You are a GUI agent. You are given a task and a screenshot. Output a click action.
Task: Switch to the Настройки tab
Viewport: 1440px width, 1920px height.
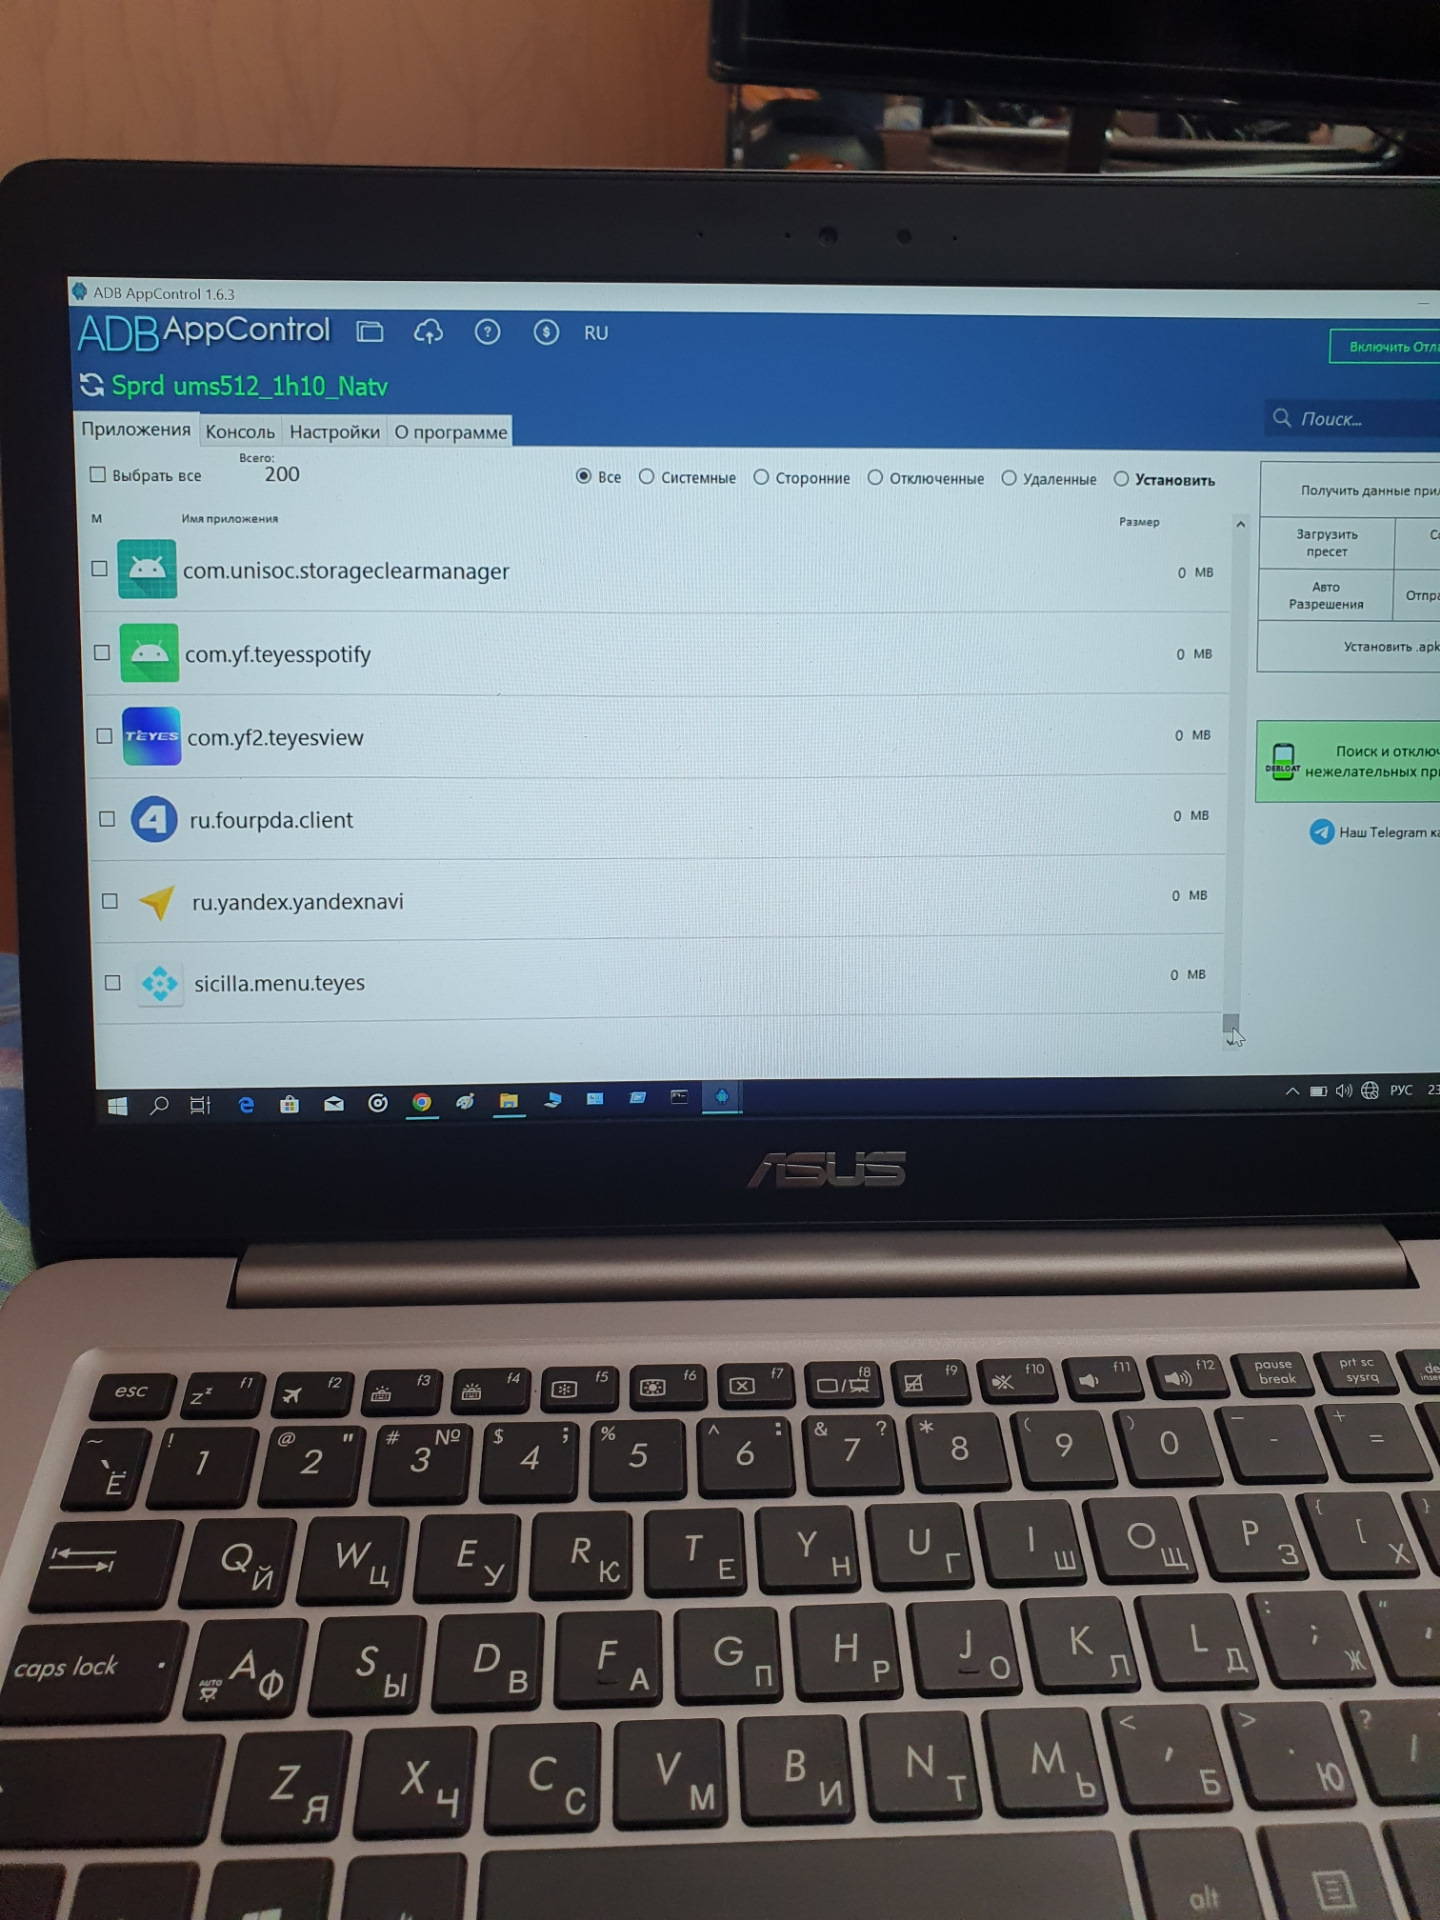(x=334, y=431)
